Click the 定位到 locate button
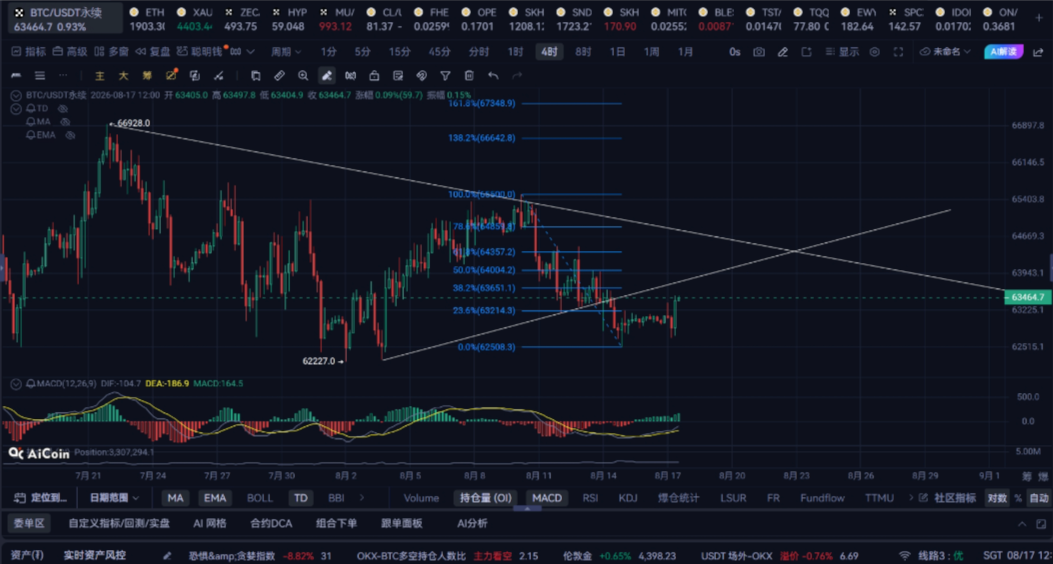The width and height of the screenshot is (1053, 564). pos(42,498)
